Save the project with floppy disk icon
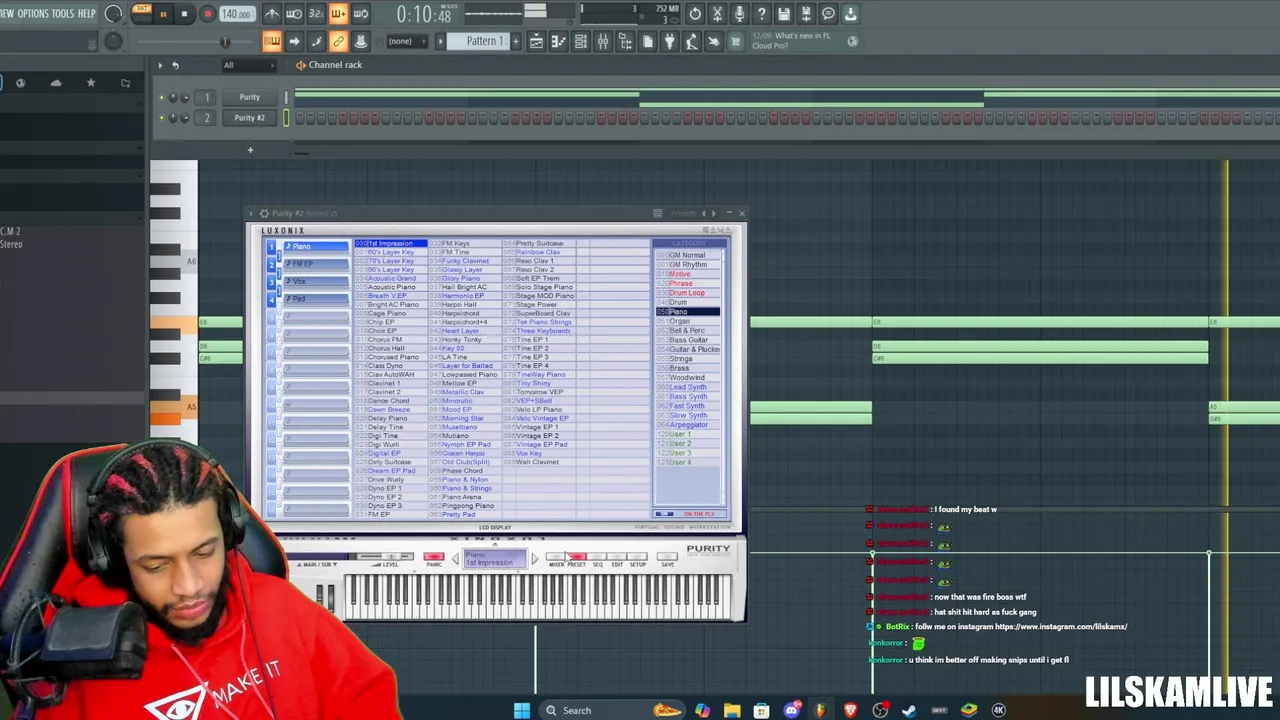 click(x=784, y=14)
